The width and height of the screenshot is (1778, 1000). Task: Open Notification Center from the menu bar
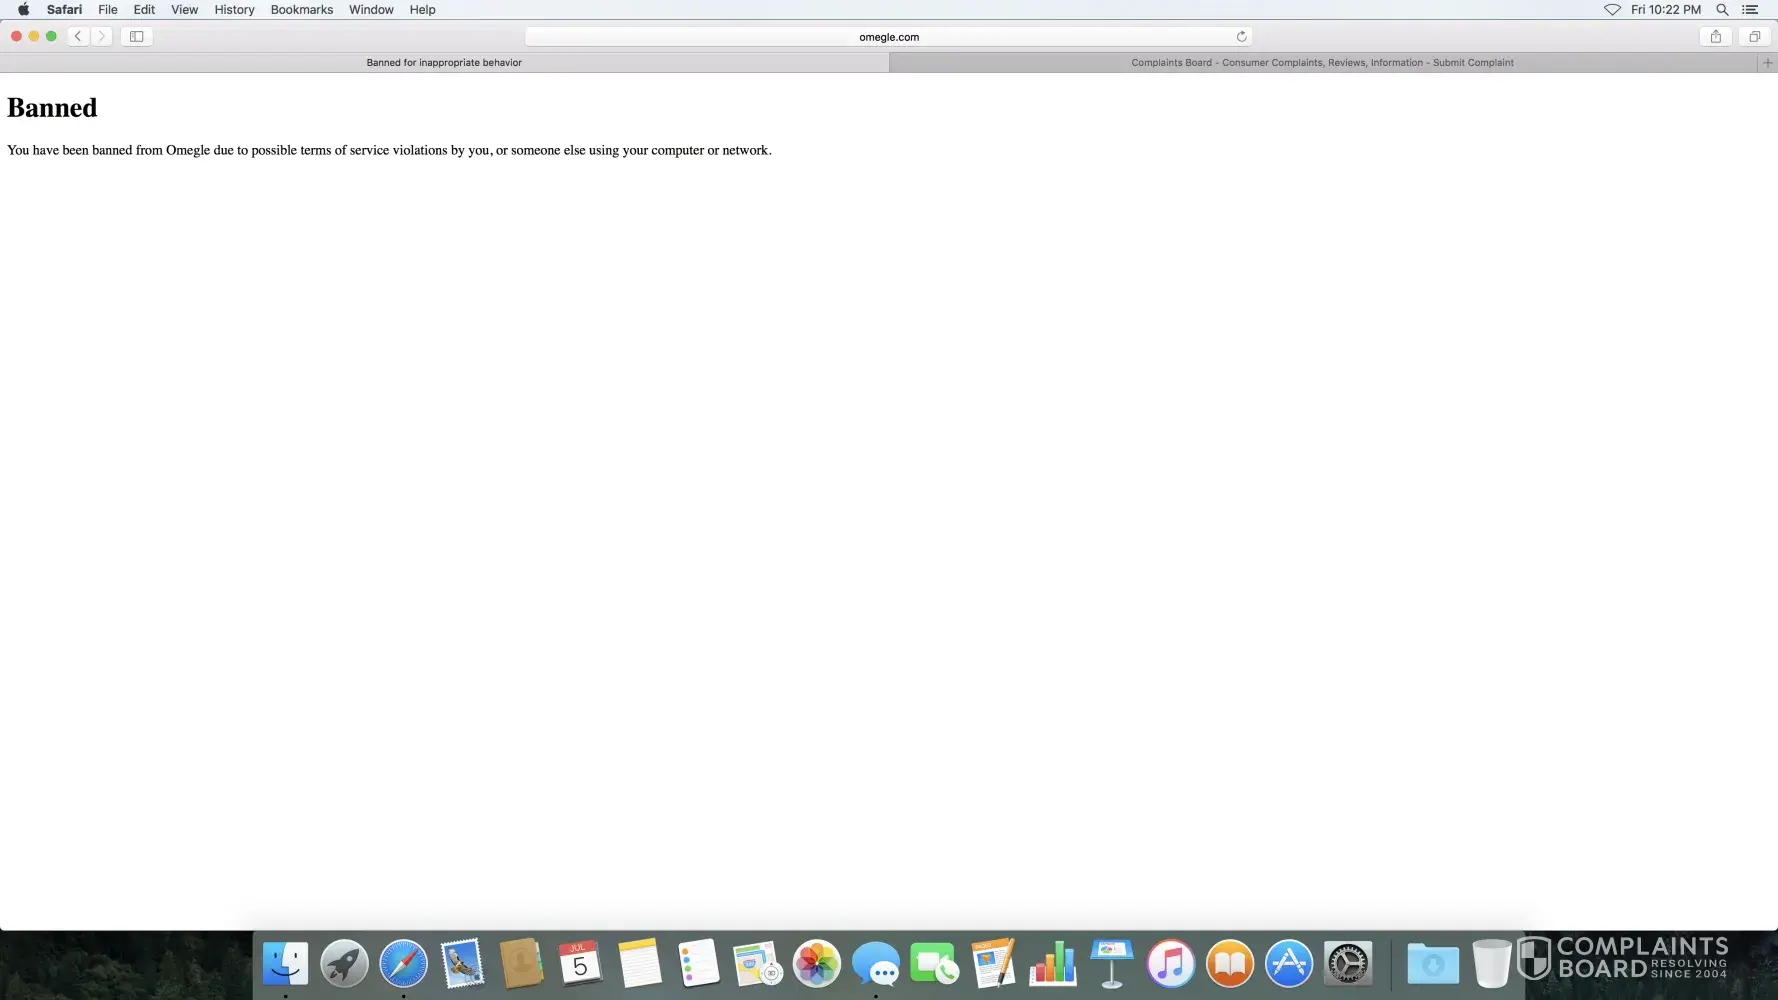click(x=1750, y=9)
